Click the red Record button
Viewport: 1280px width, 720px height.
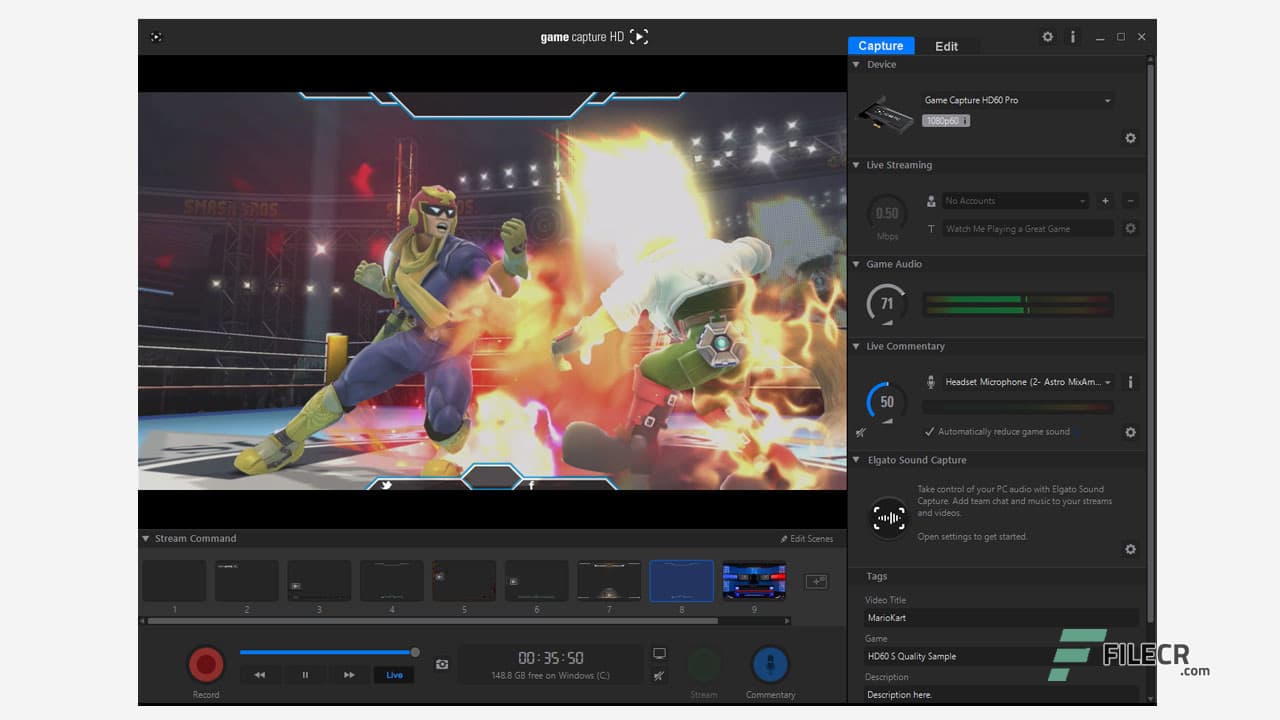[206, 664]
